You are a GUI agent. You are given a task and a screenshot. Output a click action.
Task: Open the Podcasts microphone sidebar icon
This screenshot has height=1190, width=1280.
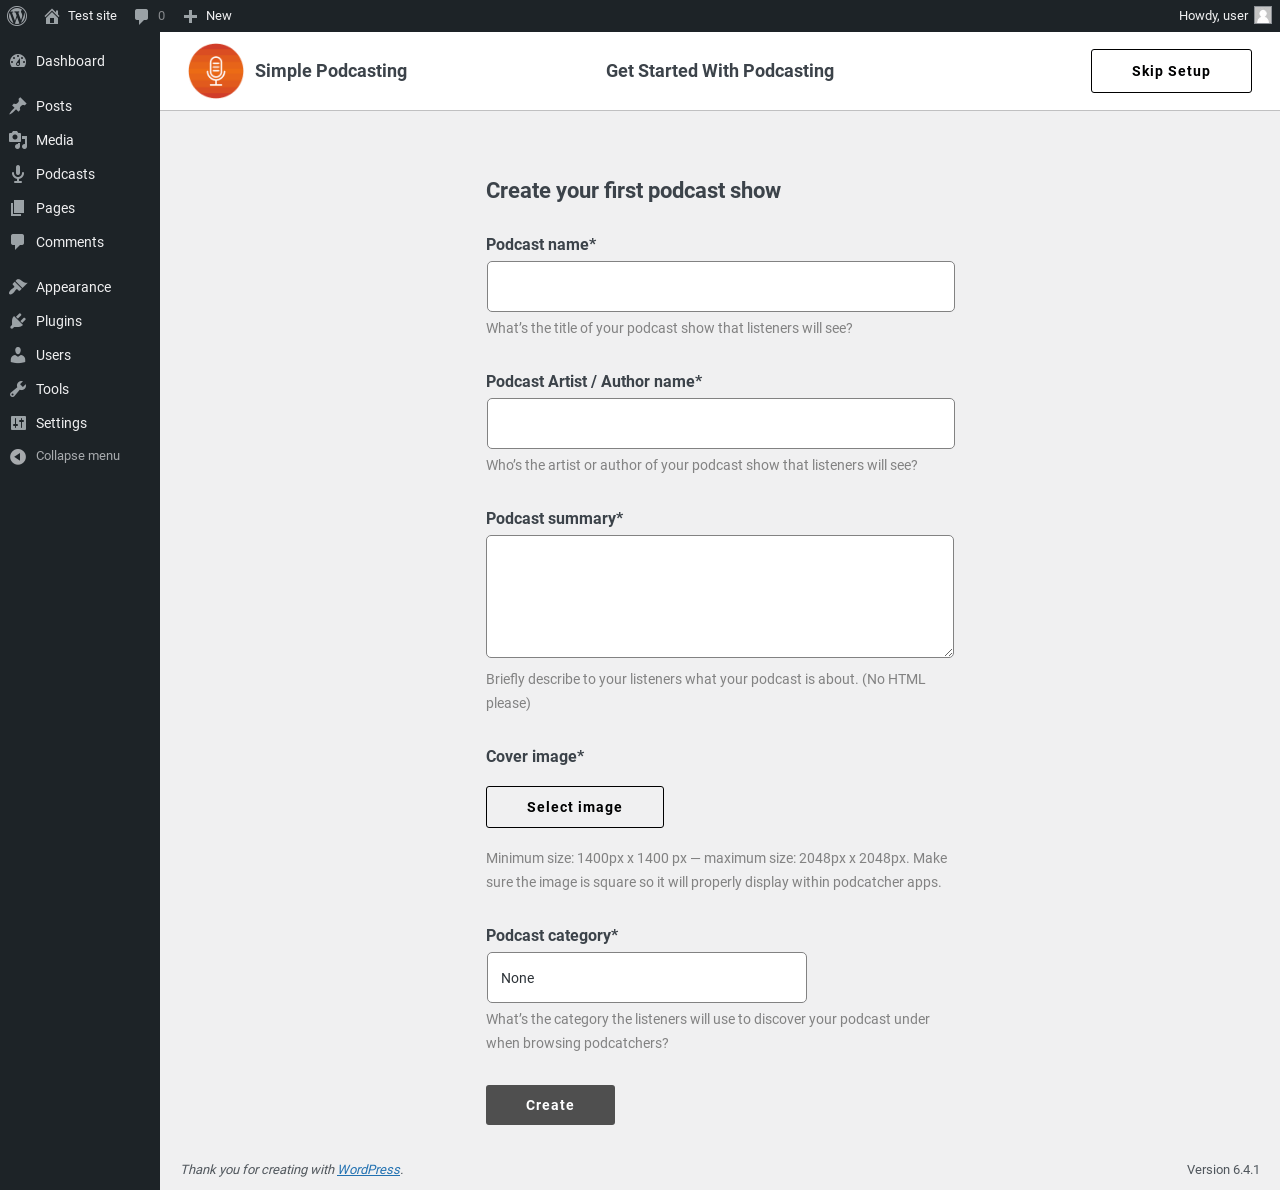(x=18, y=174)
